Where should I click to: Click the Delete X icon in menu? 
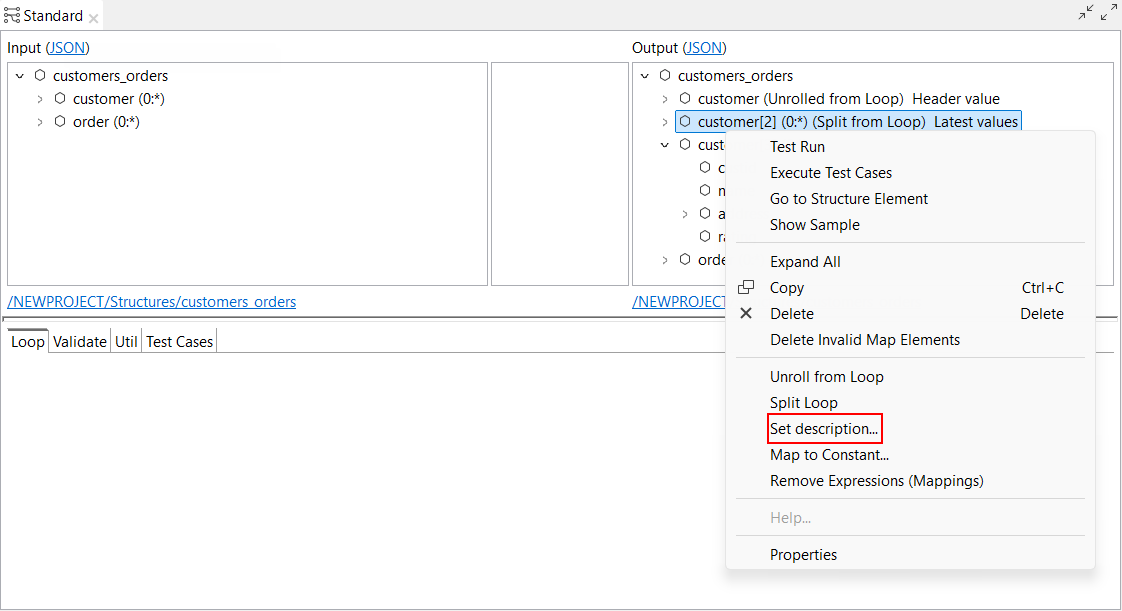tap(746, 314)
